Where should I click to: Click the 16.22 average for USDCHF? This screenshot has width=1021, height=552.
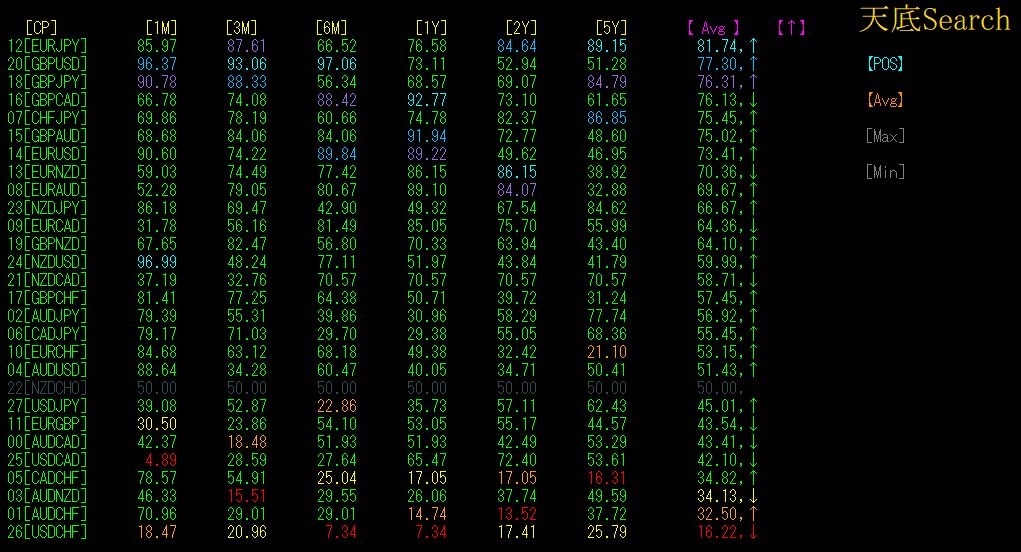pos(717,532)
